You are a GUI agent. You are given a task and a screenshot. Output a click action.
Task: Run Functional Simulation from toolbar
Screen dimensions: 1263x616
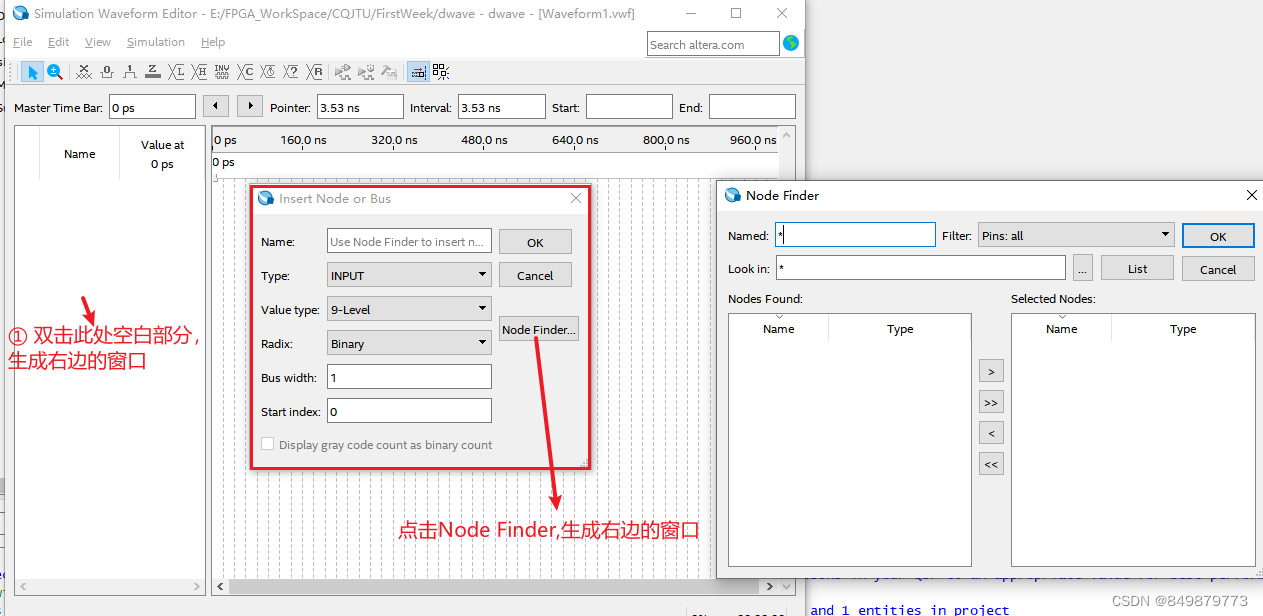tap(343, 72)
